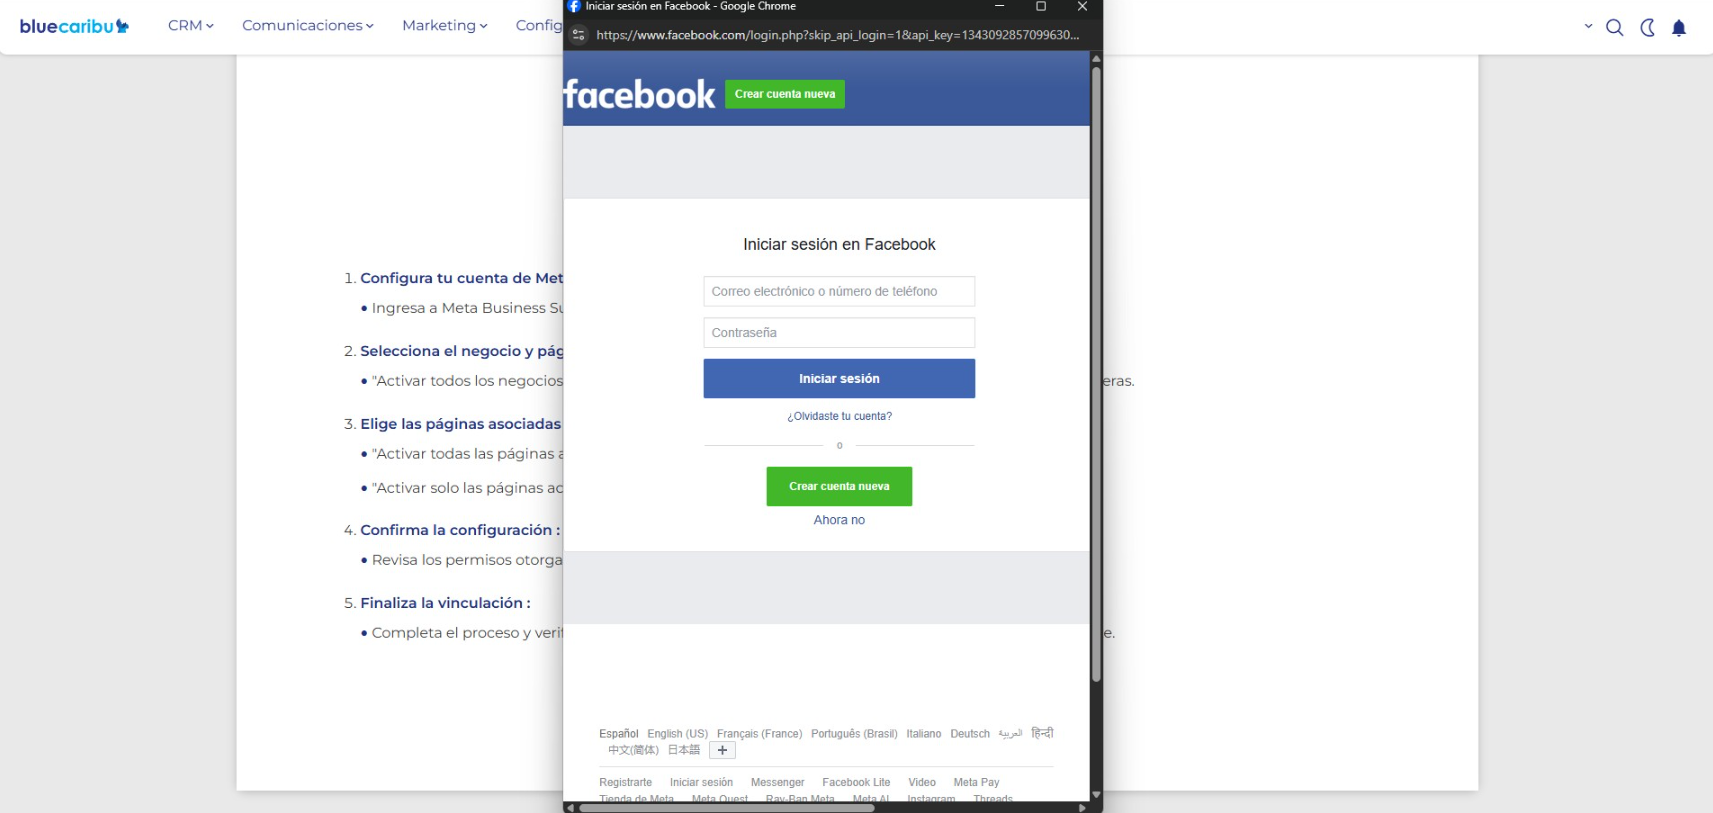Viewport: 1713px width, 813px height.
Task: Select Deutsch language
Action: tap(970, 734)
